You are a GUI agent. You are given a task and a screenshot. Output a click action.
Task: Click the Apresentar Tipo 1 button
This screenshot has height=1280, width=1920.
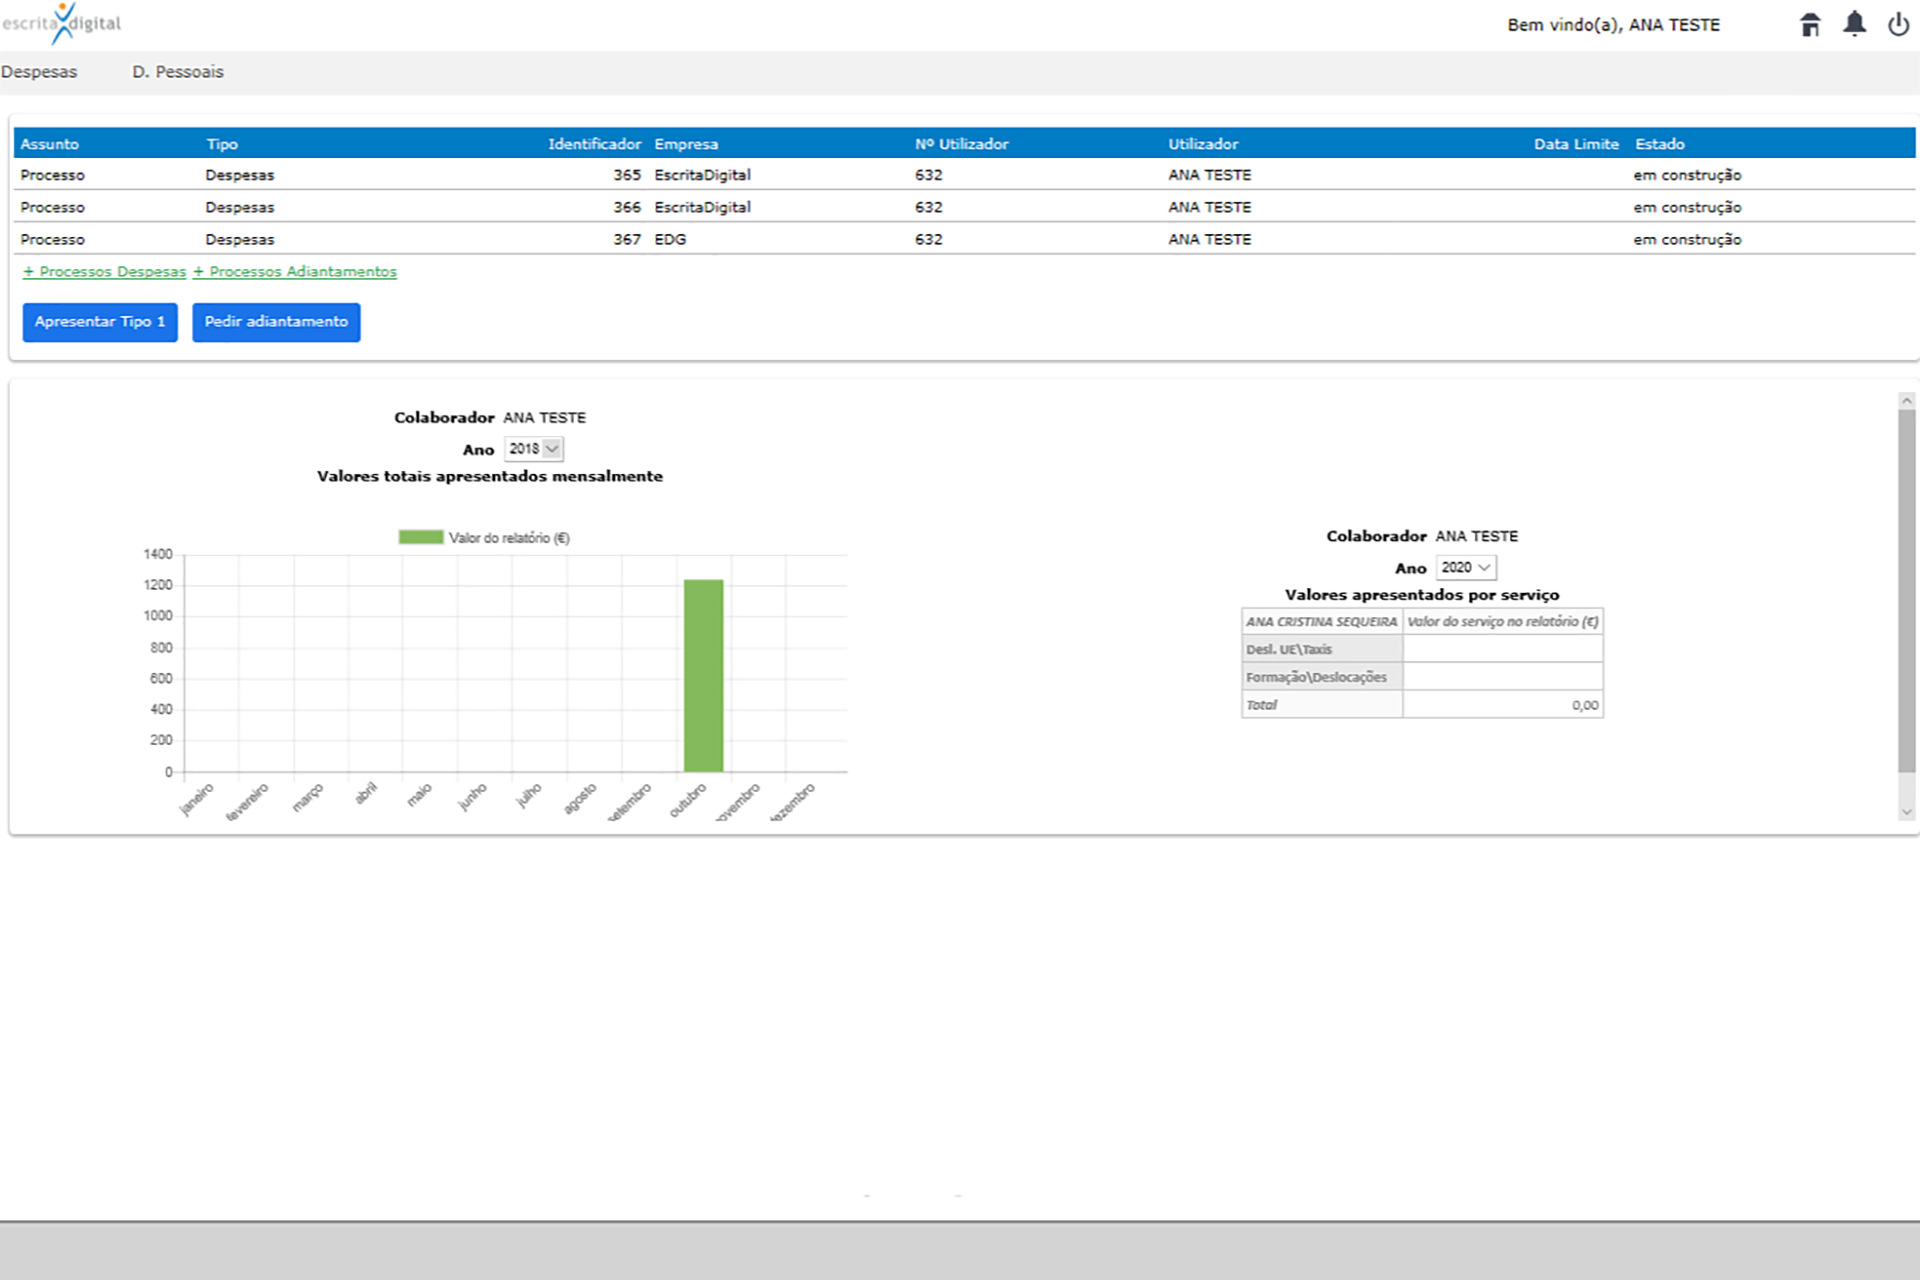click(100, 322)
